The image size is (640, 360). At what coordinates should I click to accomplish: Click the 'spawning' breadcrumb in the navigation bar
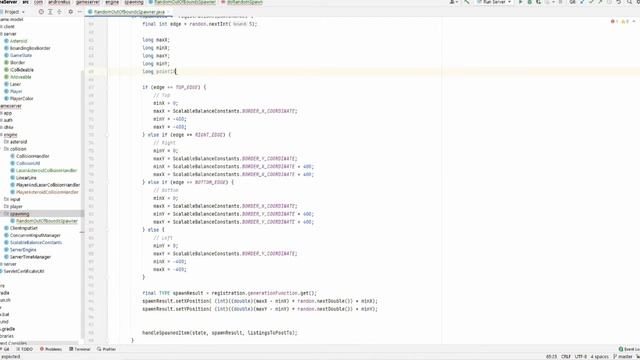click(133, 2)
